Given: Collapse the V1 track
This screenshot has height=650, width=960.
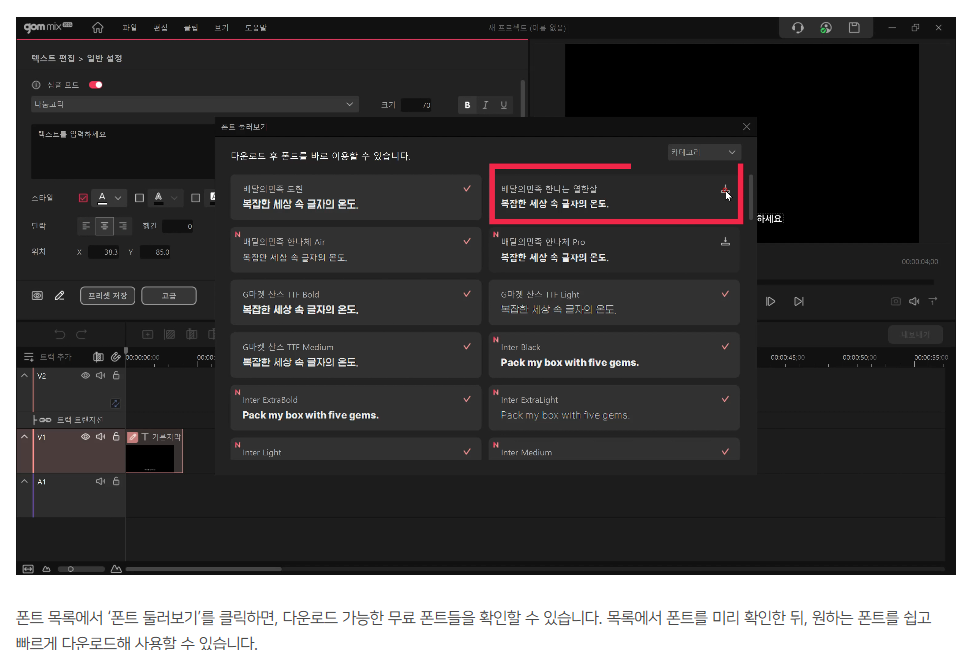Looking at the screenshot, I should click(24, 437).
